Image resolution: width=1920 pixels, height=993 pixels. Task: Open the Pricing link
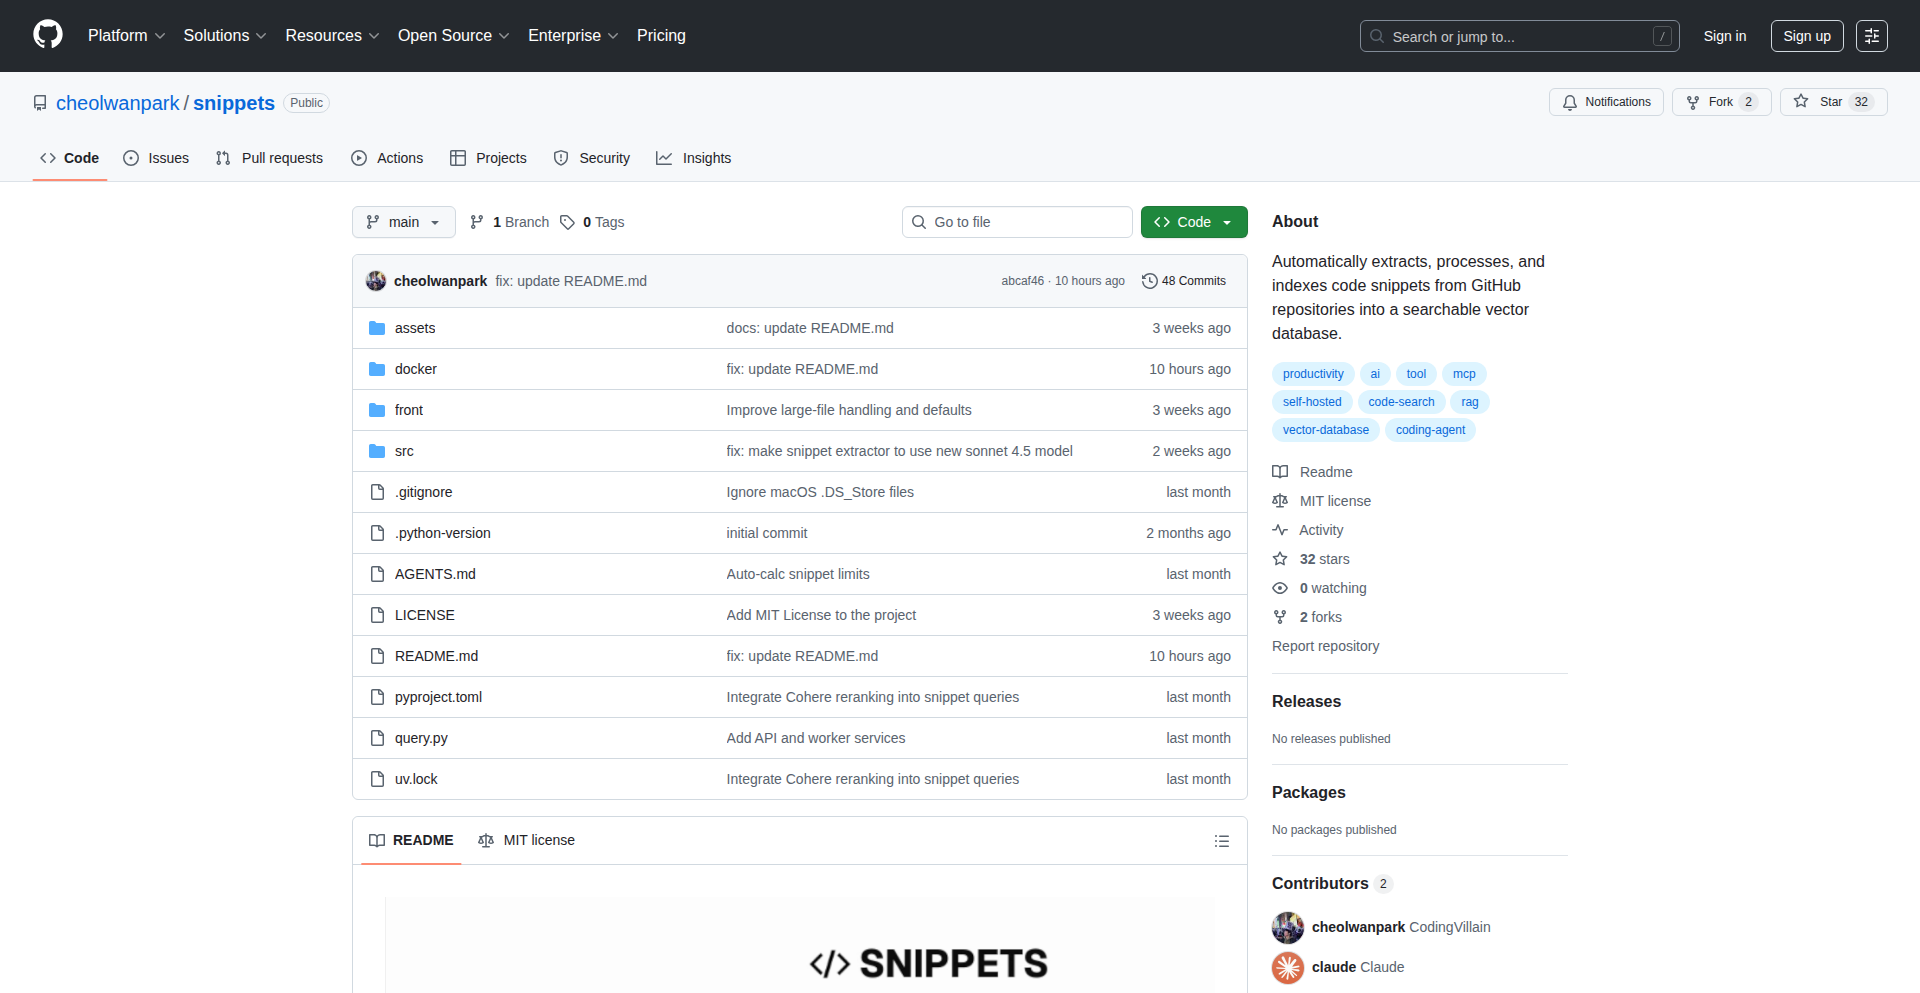click(x=661, y=36)
